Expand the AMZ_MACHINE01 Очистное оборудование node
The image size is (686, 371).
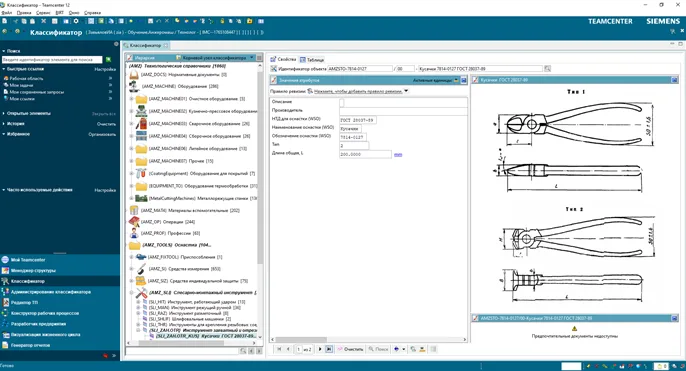coord(131,99)
